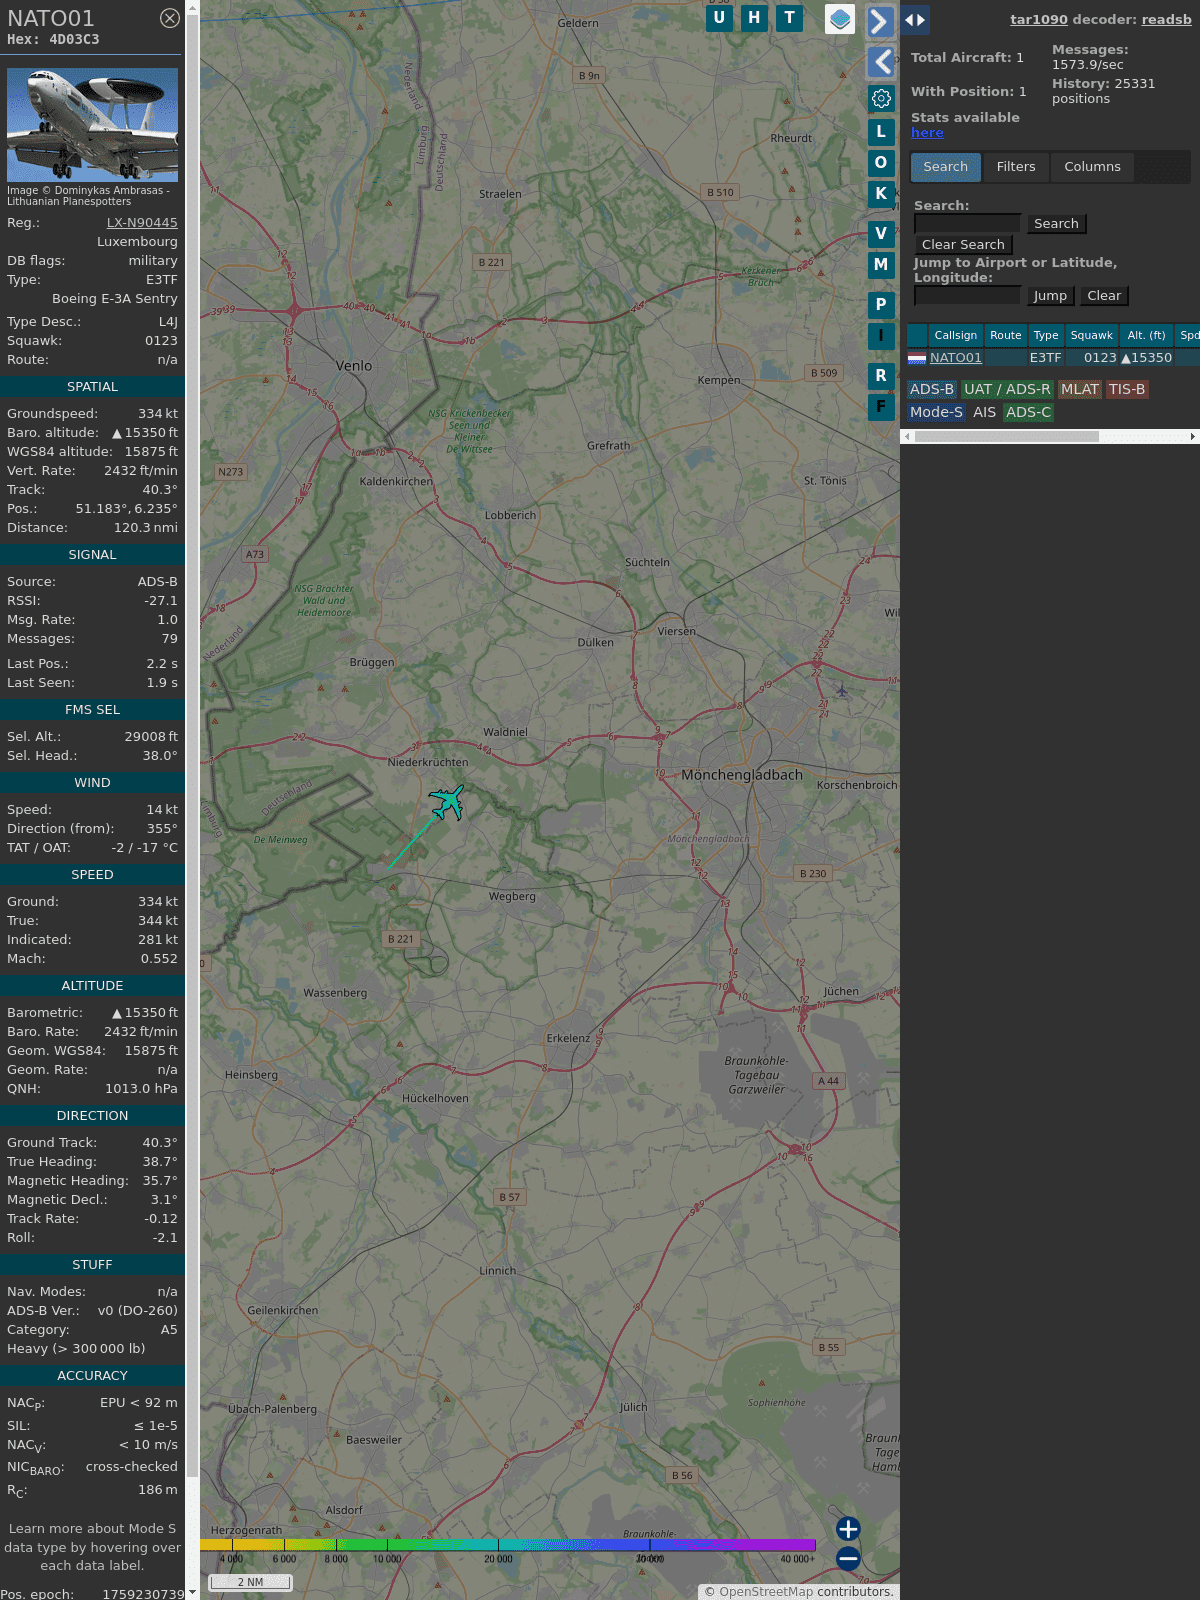Switch to the Search tab
1200x1600 pixels.
coord(946,167)
